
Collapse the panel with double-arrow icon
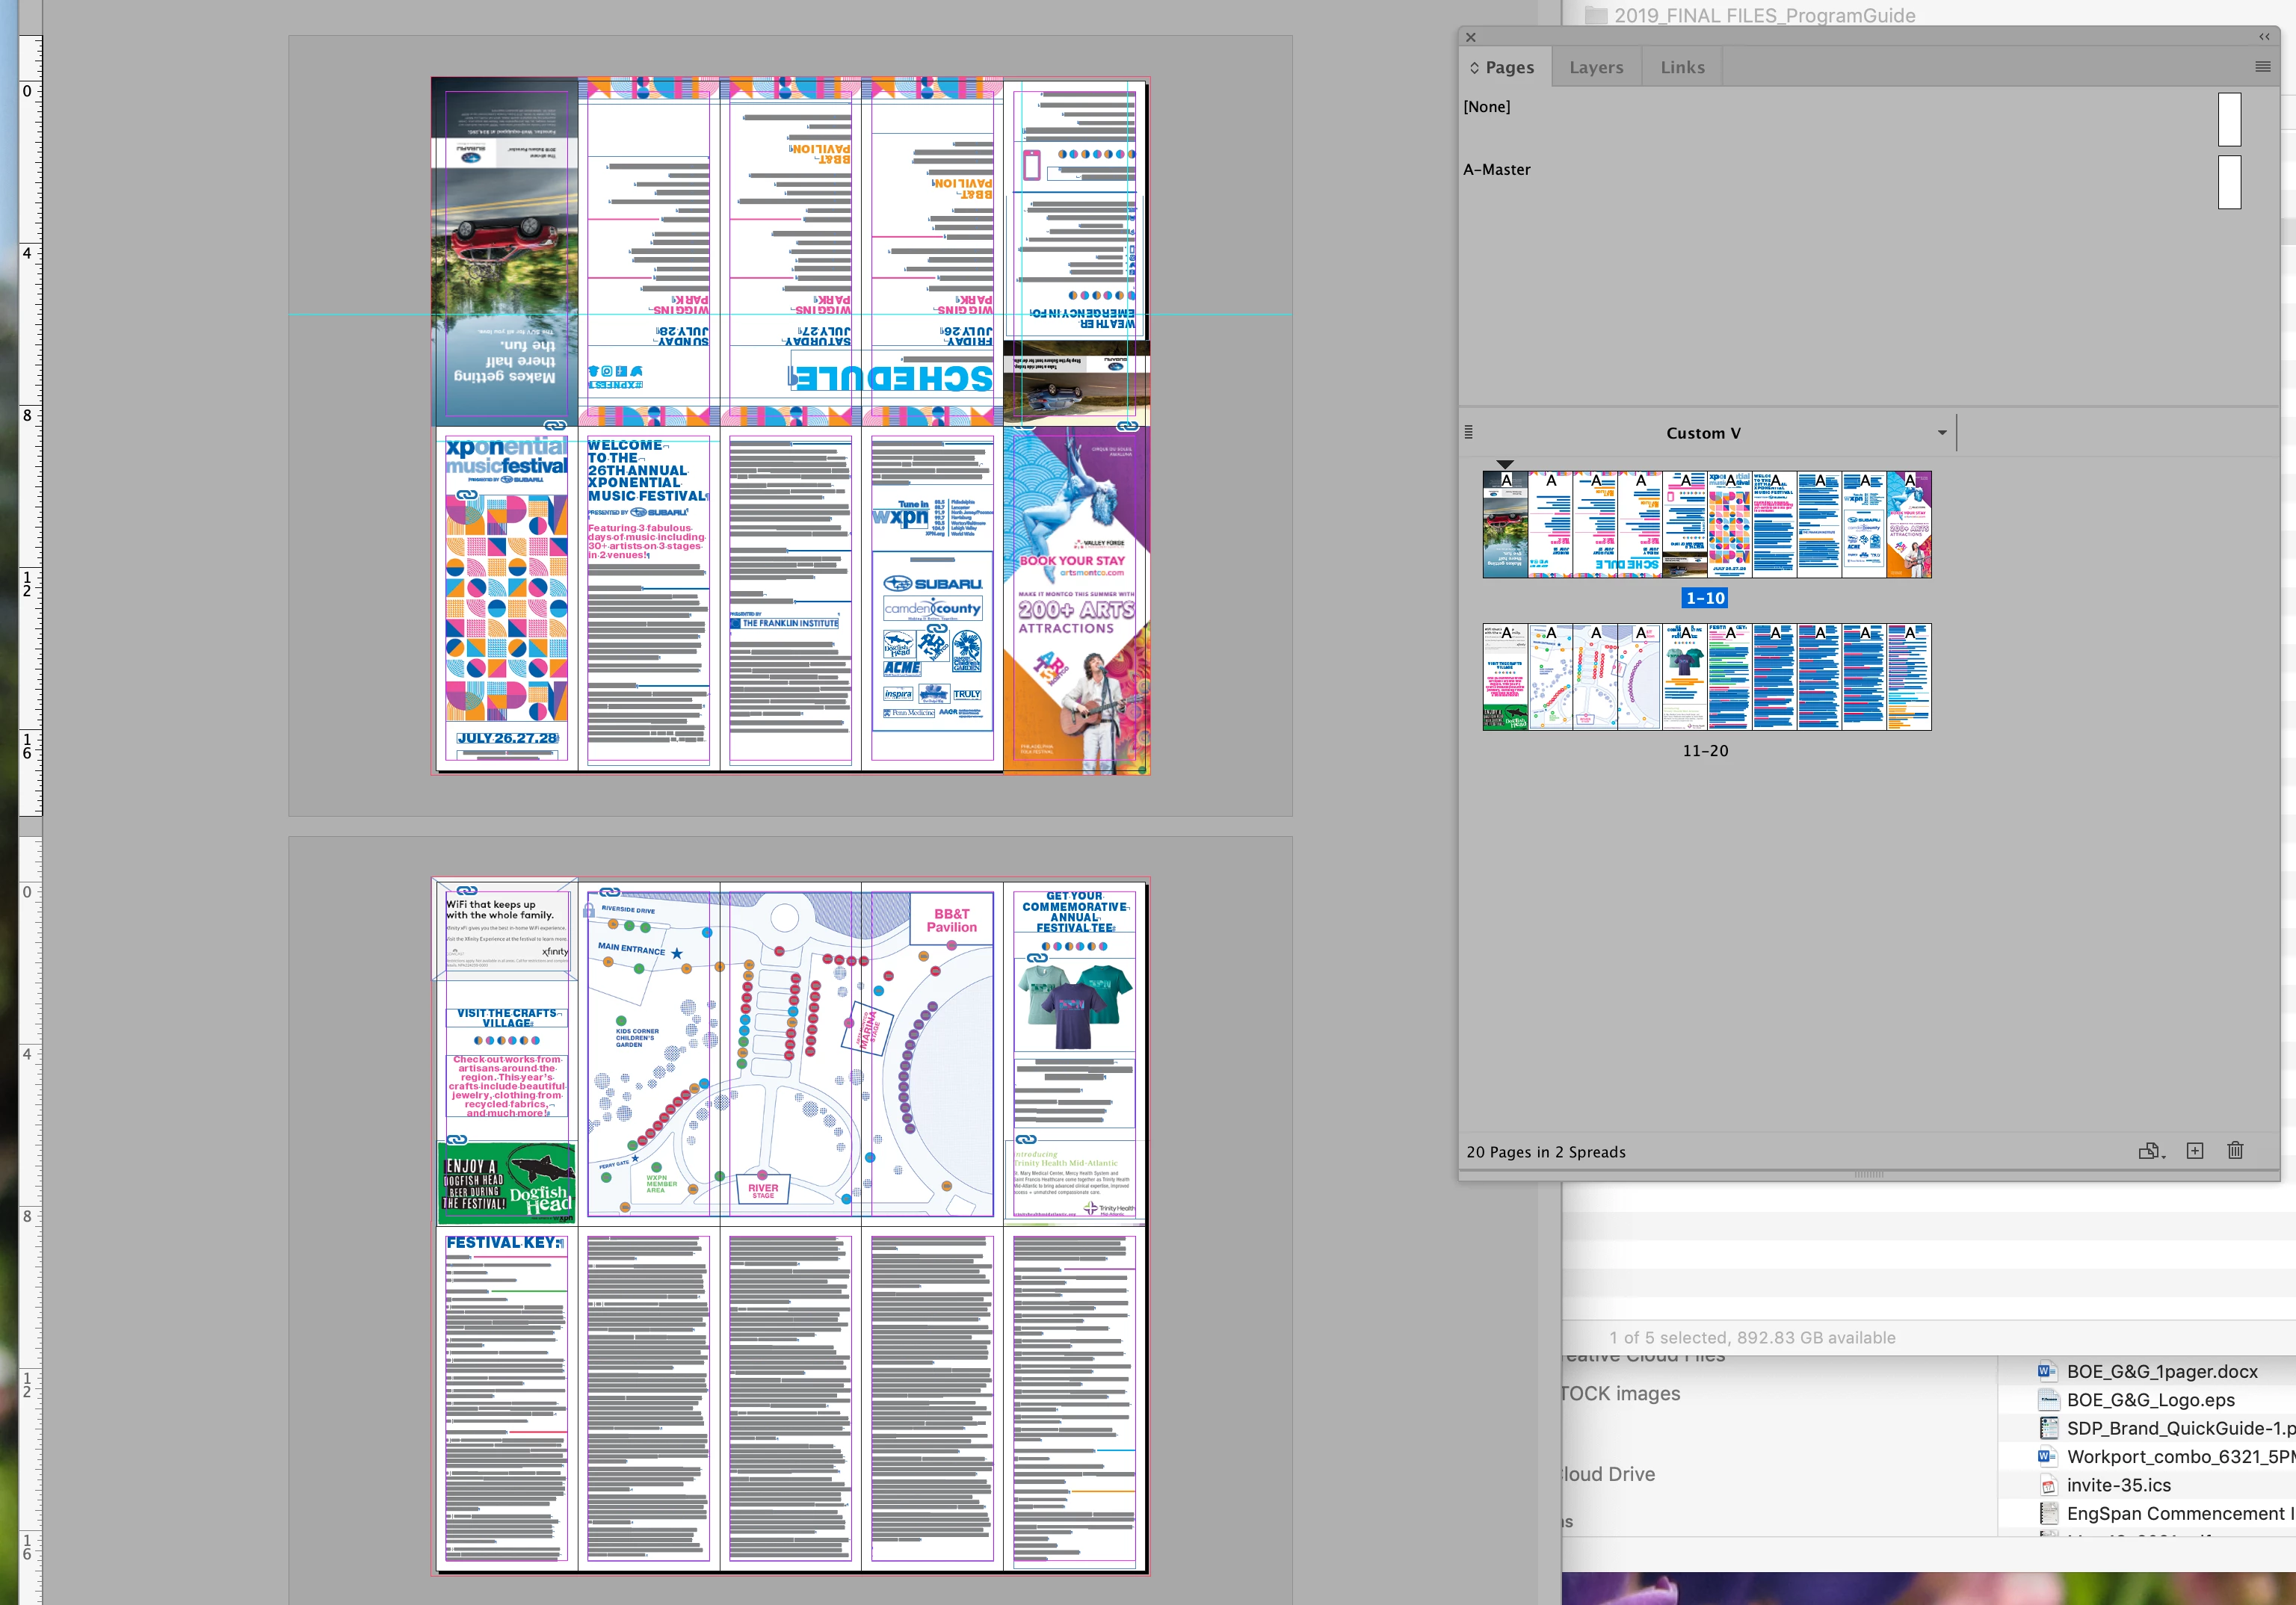coord(2264,37)
